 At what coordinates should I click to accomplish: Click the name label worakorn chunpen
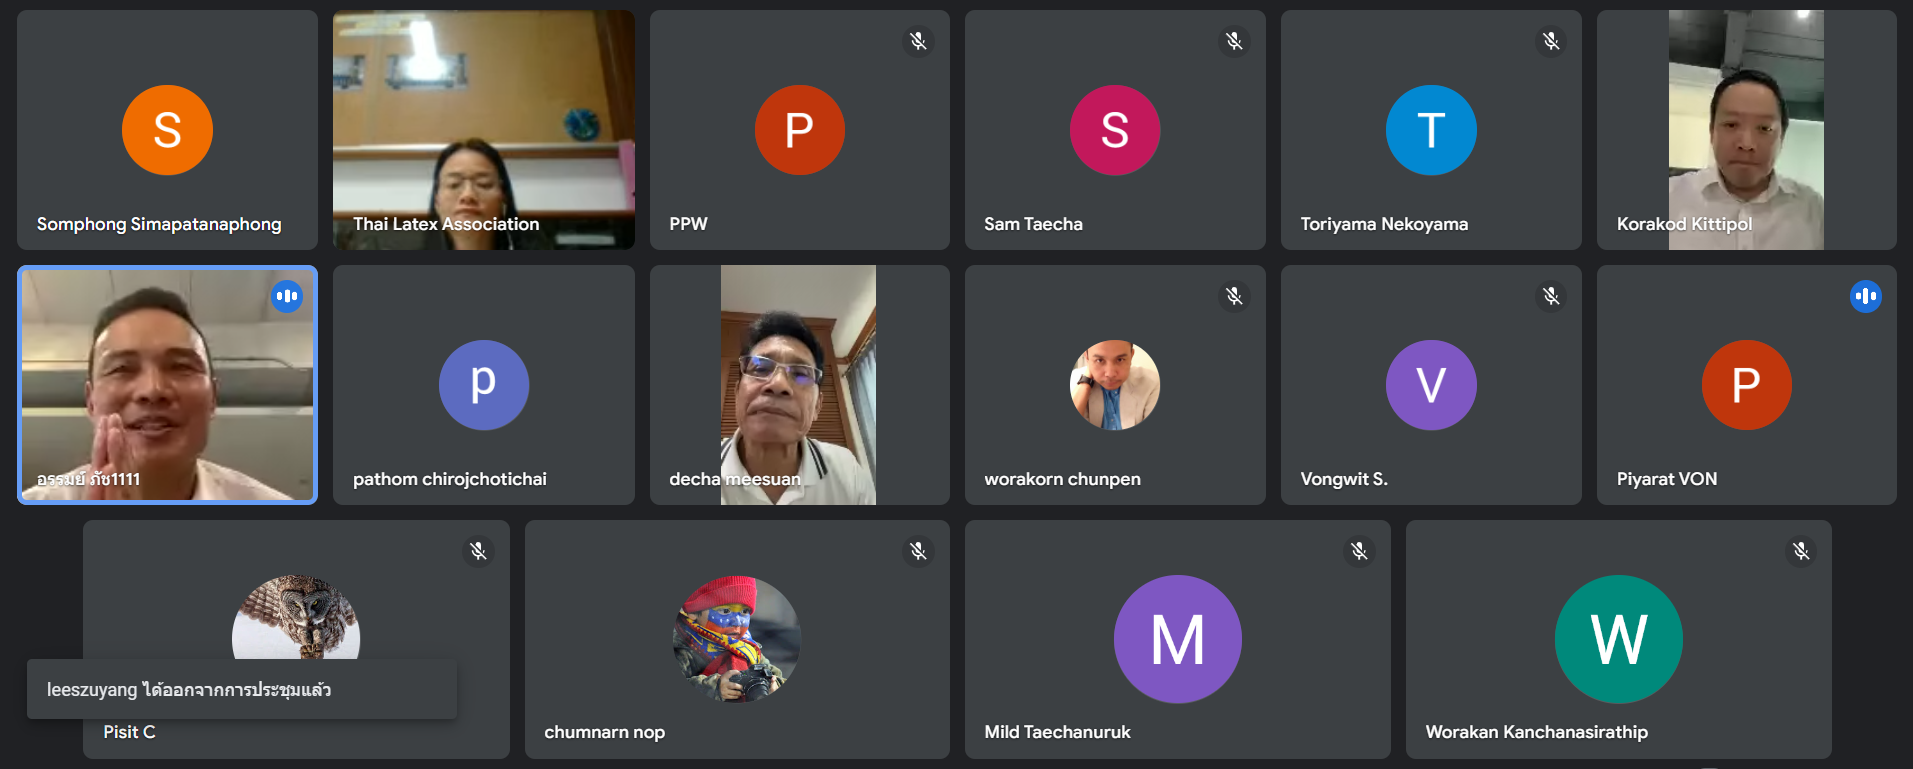tap(1062, 479)
